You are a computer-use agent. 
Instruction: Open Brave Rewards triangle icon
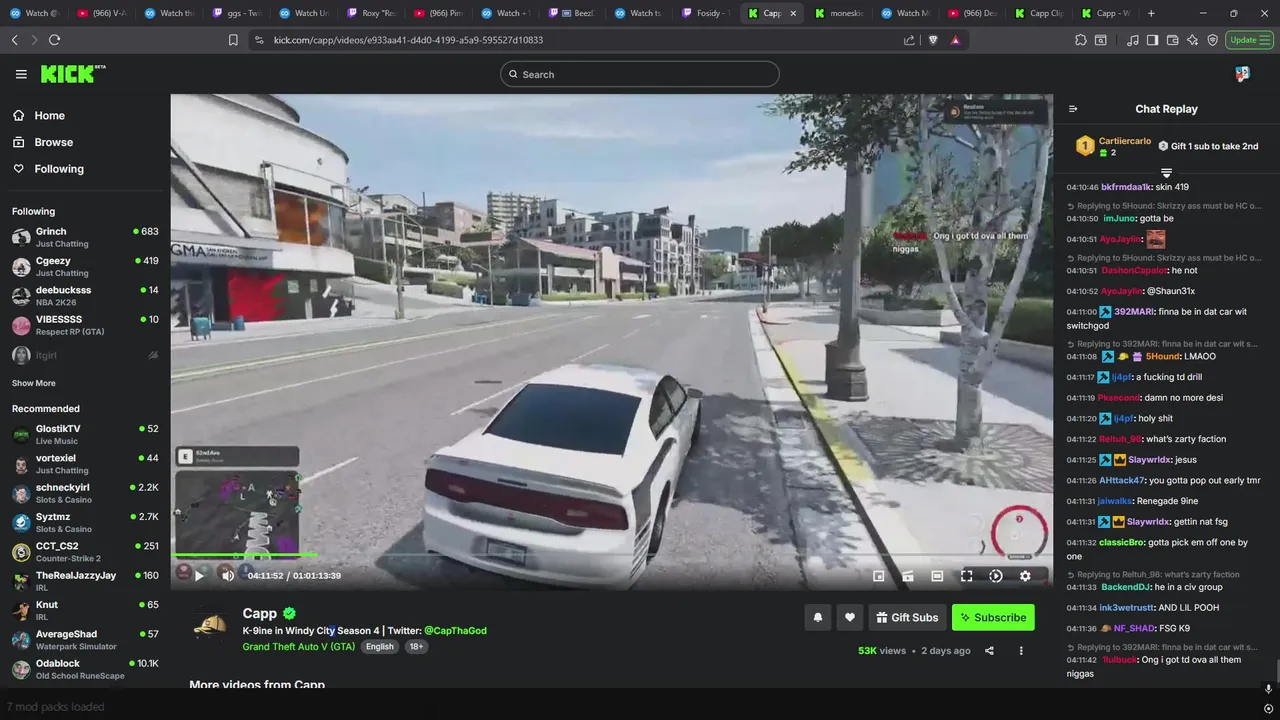click(956, 40)
